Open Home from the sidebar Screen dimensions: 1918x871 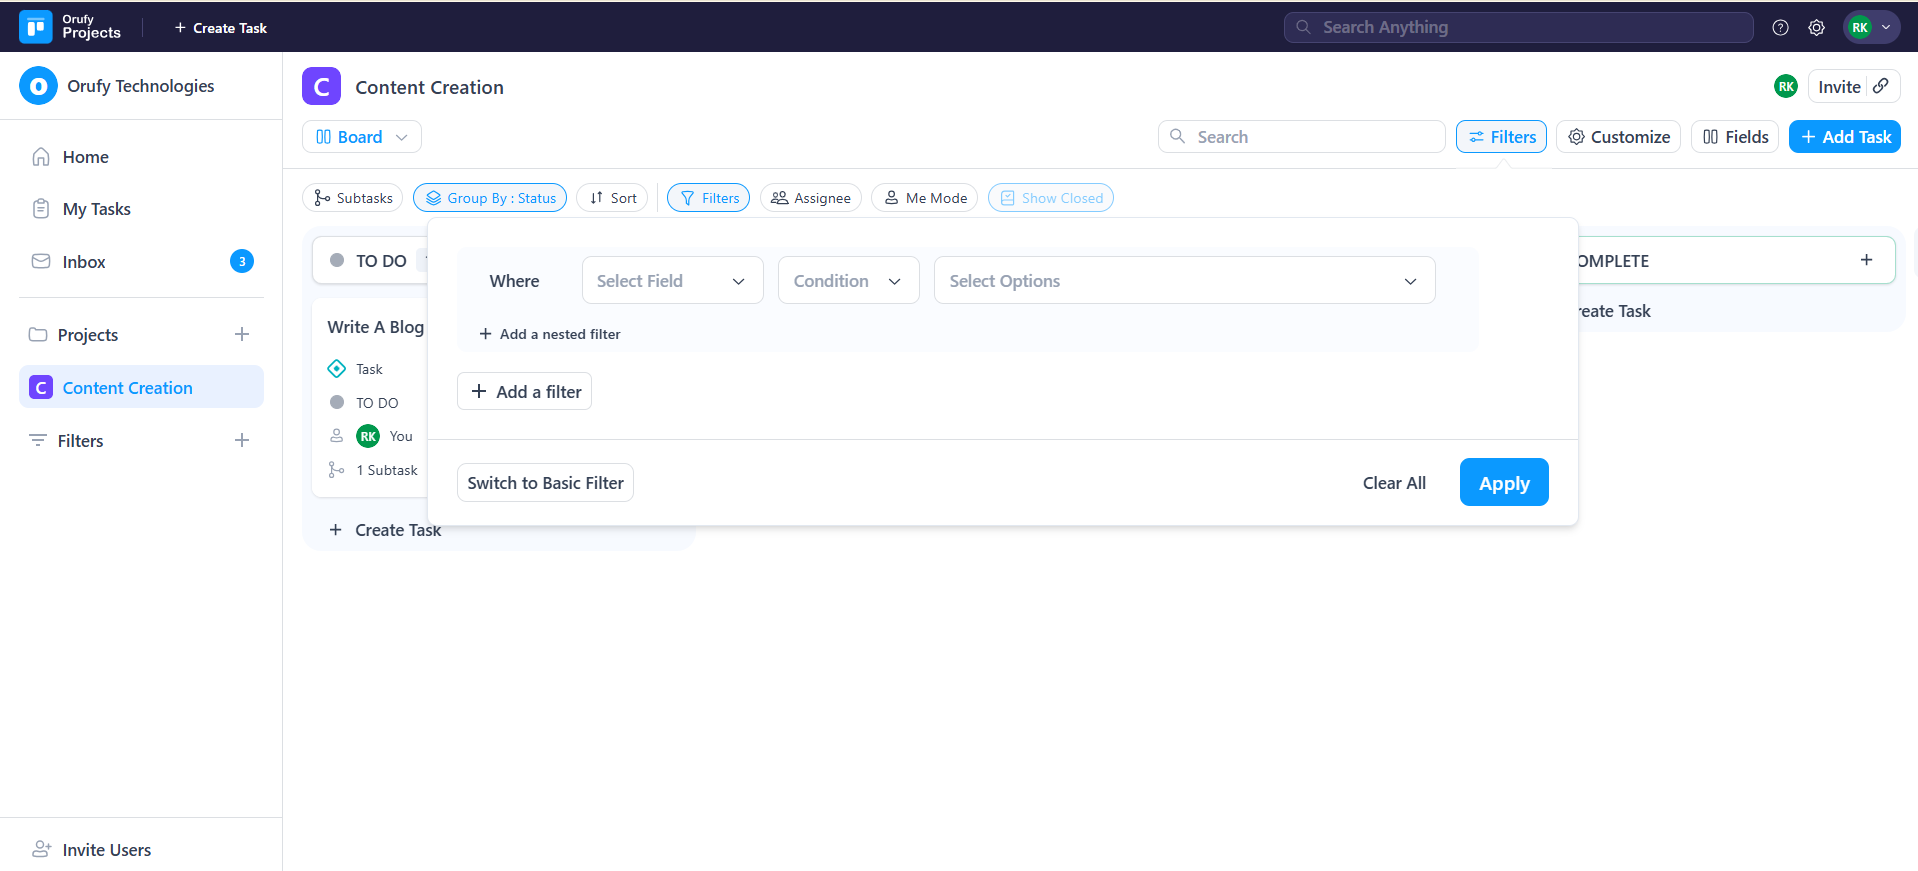pyautogui.click(x=85, y=157)
